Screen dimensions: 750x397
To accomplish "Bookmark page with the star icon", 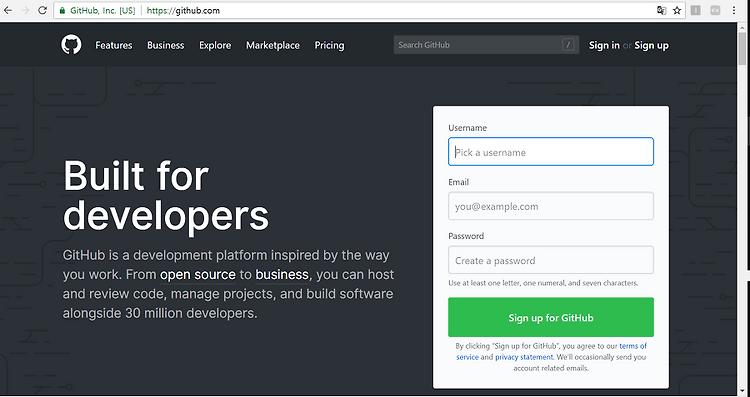I will pyautogui.click(x=677, y=10).
